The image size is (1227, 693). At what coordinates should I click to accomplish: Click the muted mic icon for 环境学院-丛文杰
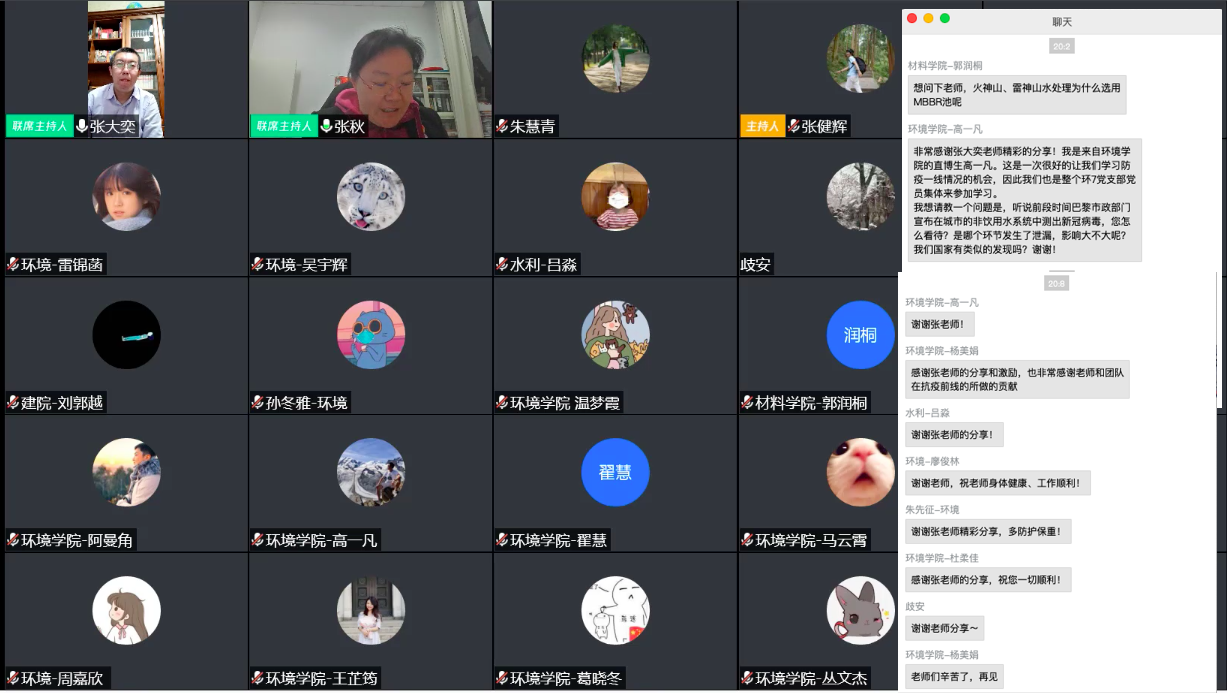[x=747, y=679]
